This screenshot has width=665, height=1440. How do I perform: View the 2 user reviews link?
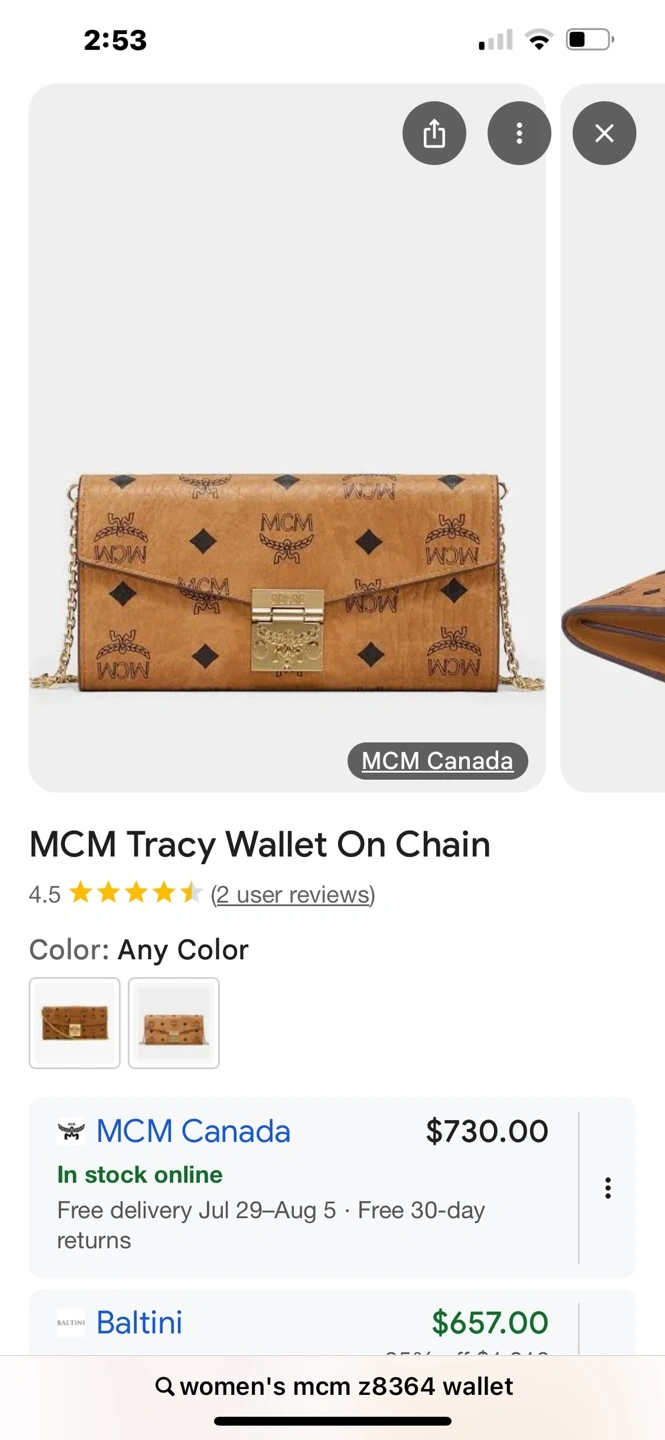[x=293, y=894]
